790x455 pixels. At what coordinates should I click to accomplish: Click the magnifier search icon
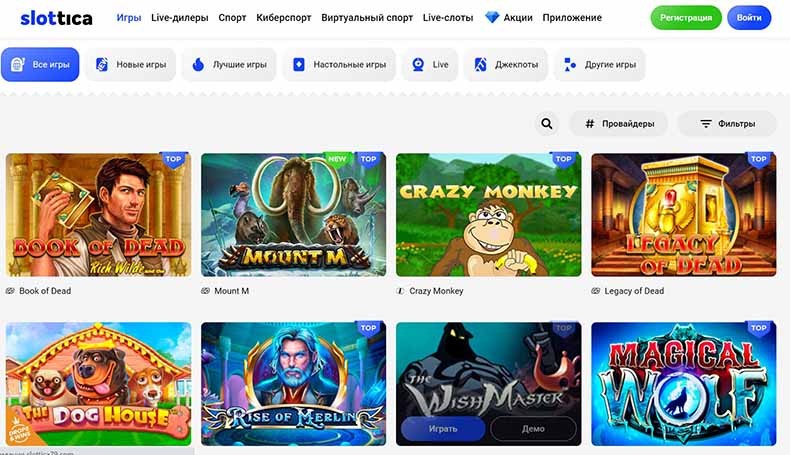[x=547, y=123]
